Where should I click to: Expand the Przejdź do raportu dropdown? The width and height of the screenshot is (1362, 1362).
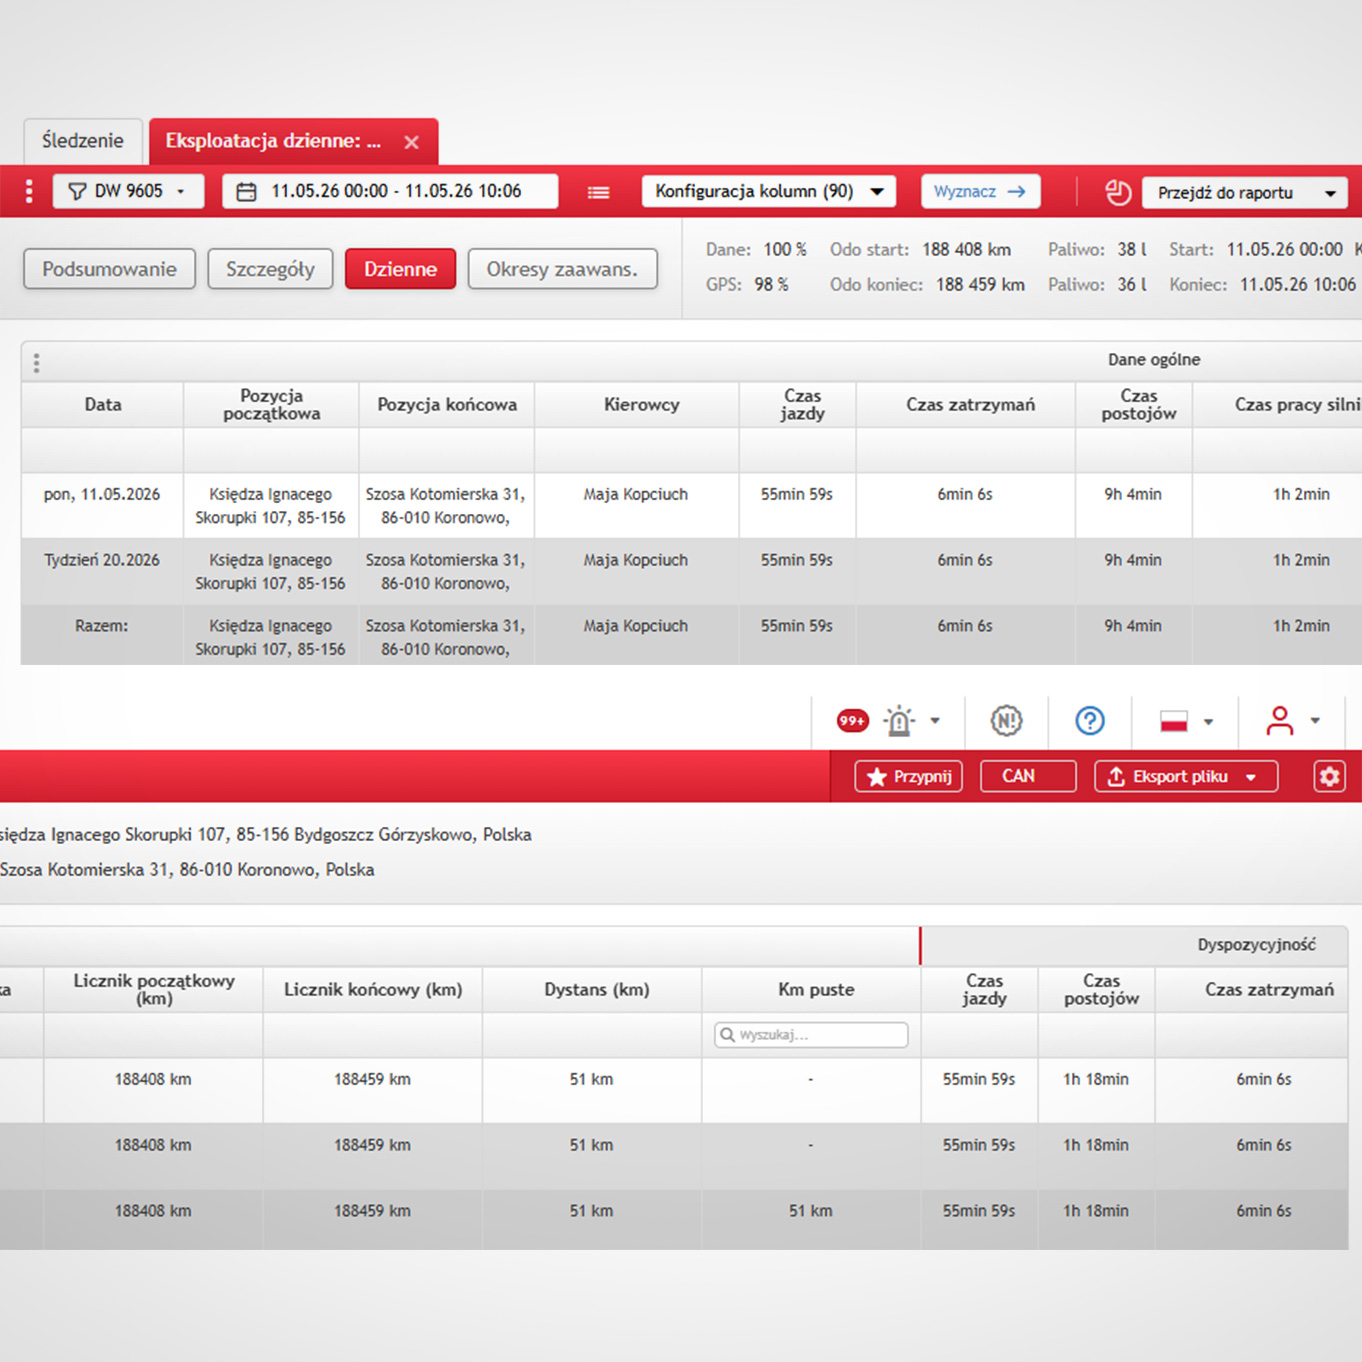[1245, 192]
